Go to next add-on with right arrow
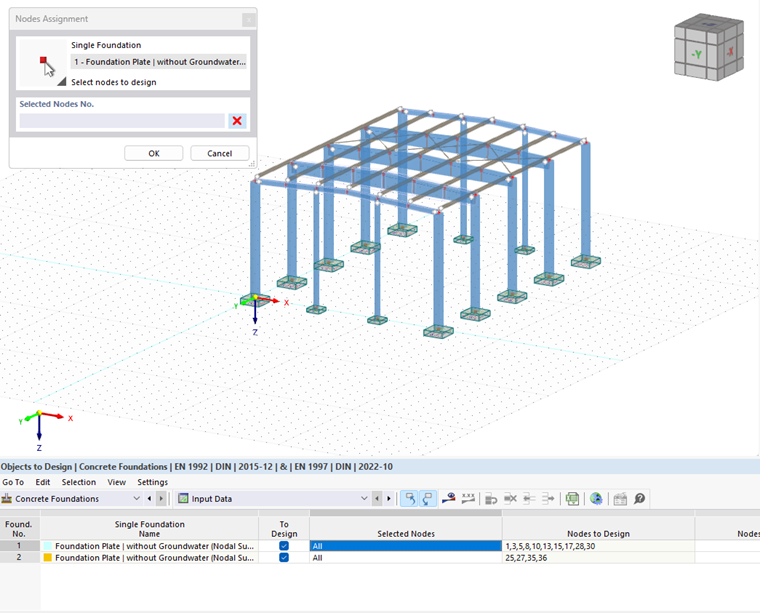Viewport: 760px width, 613px height. point(161,499)
